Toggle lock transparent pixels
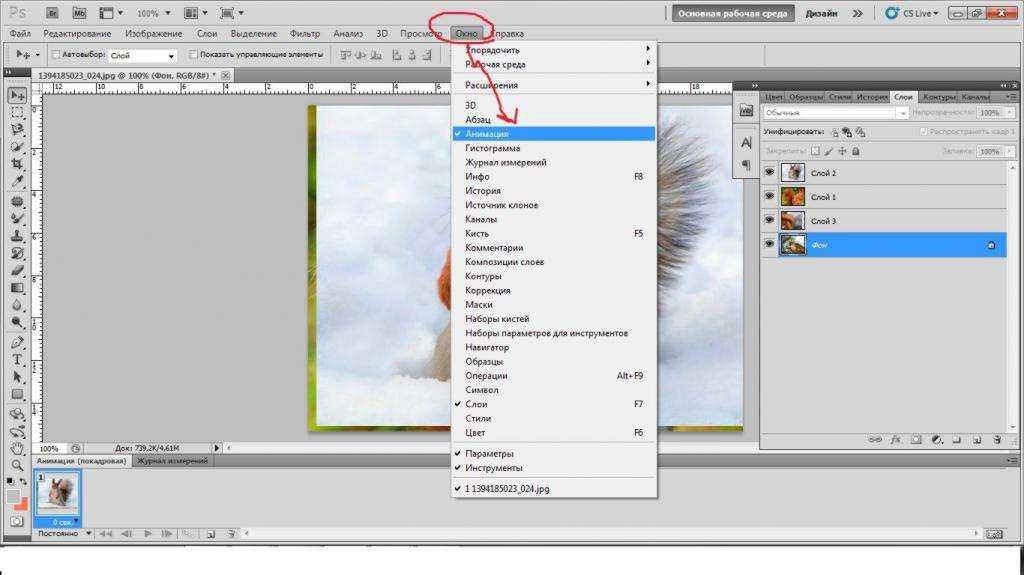The image size is (1024, 575). point(815,151)
